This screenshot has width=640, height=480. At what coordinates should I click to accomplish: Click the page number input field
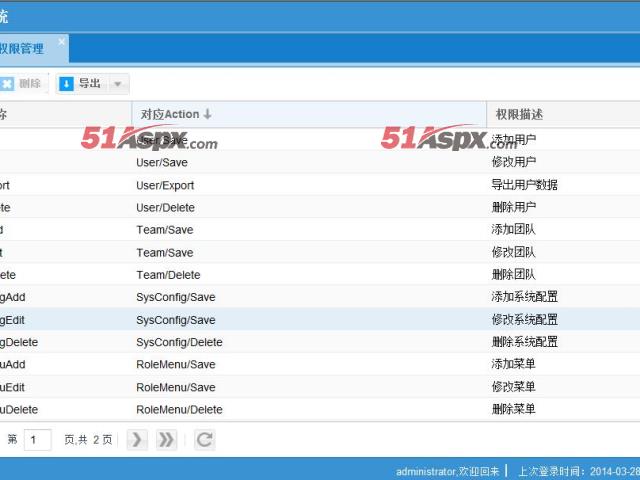point(38,440)
